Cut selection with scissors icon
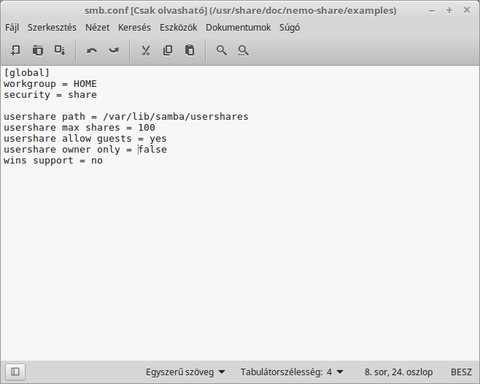 point(146,50)
